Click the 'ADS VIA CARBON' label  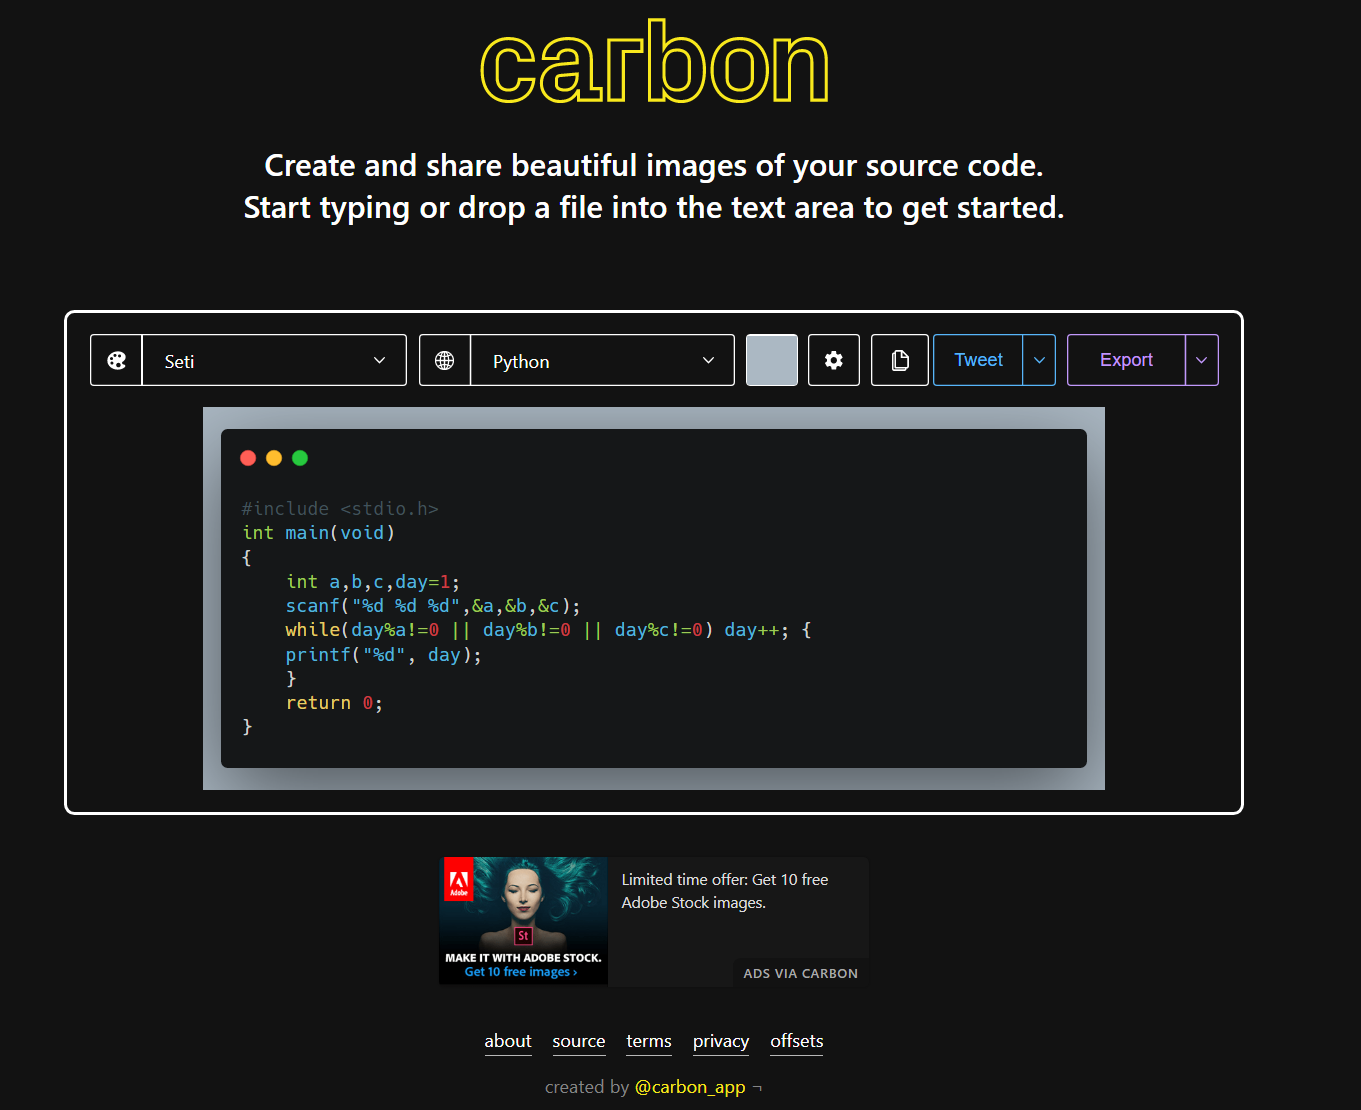tap(800, 973)
